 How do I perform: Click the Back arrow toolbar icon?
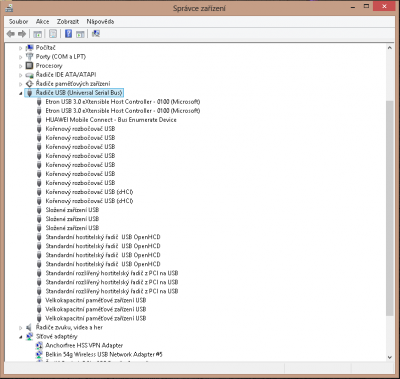tap(11, 34)
